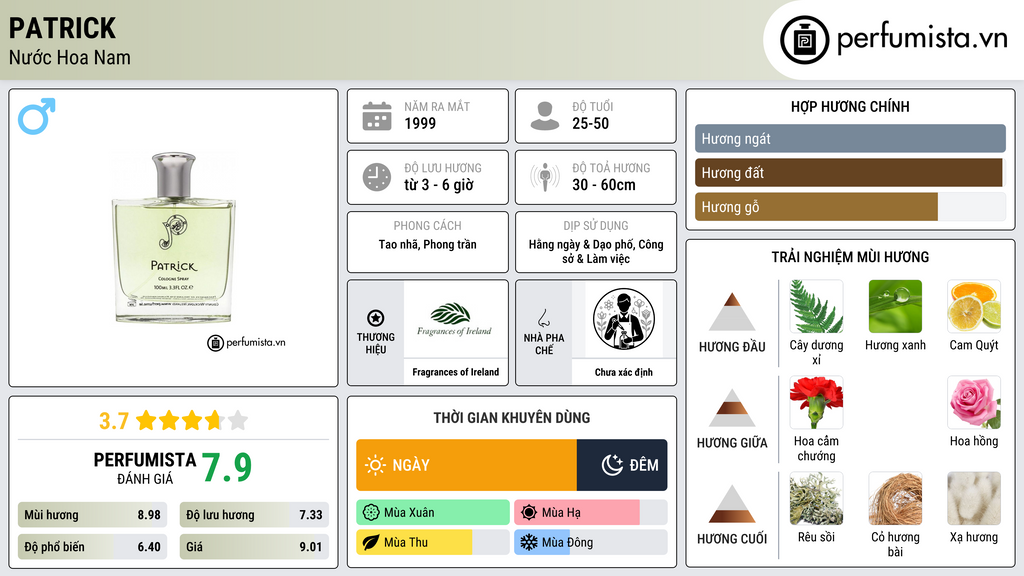
Task: Click the Giá 9.01 score bar
Action: [x=254, y=547]
